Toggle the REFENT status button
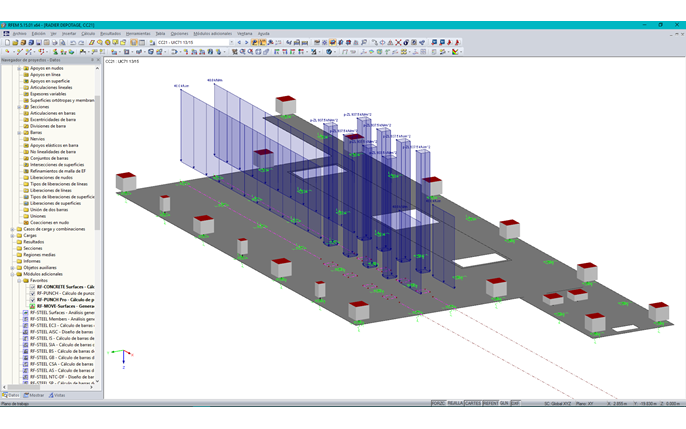 click(x=490, y=403)
